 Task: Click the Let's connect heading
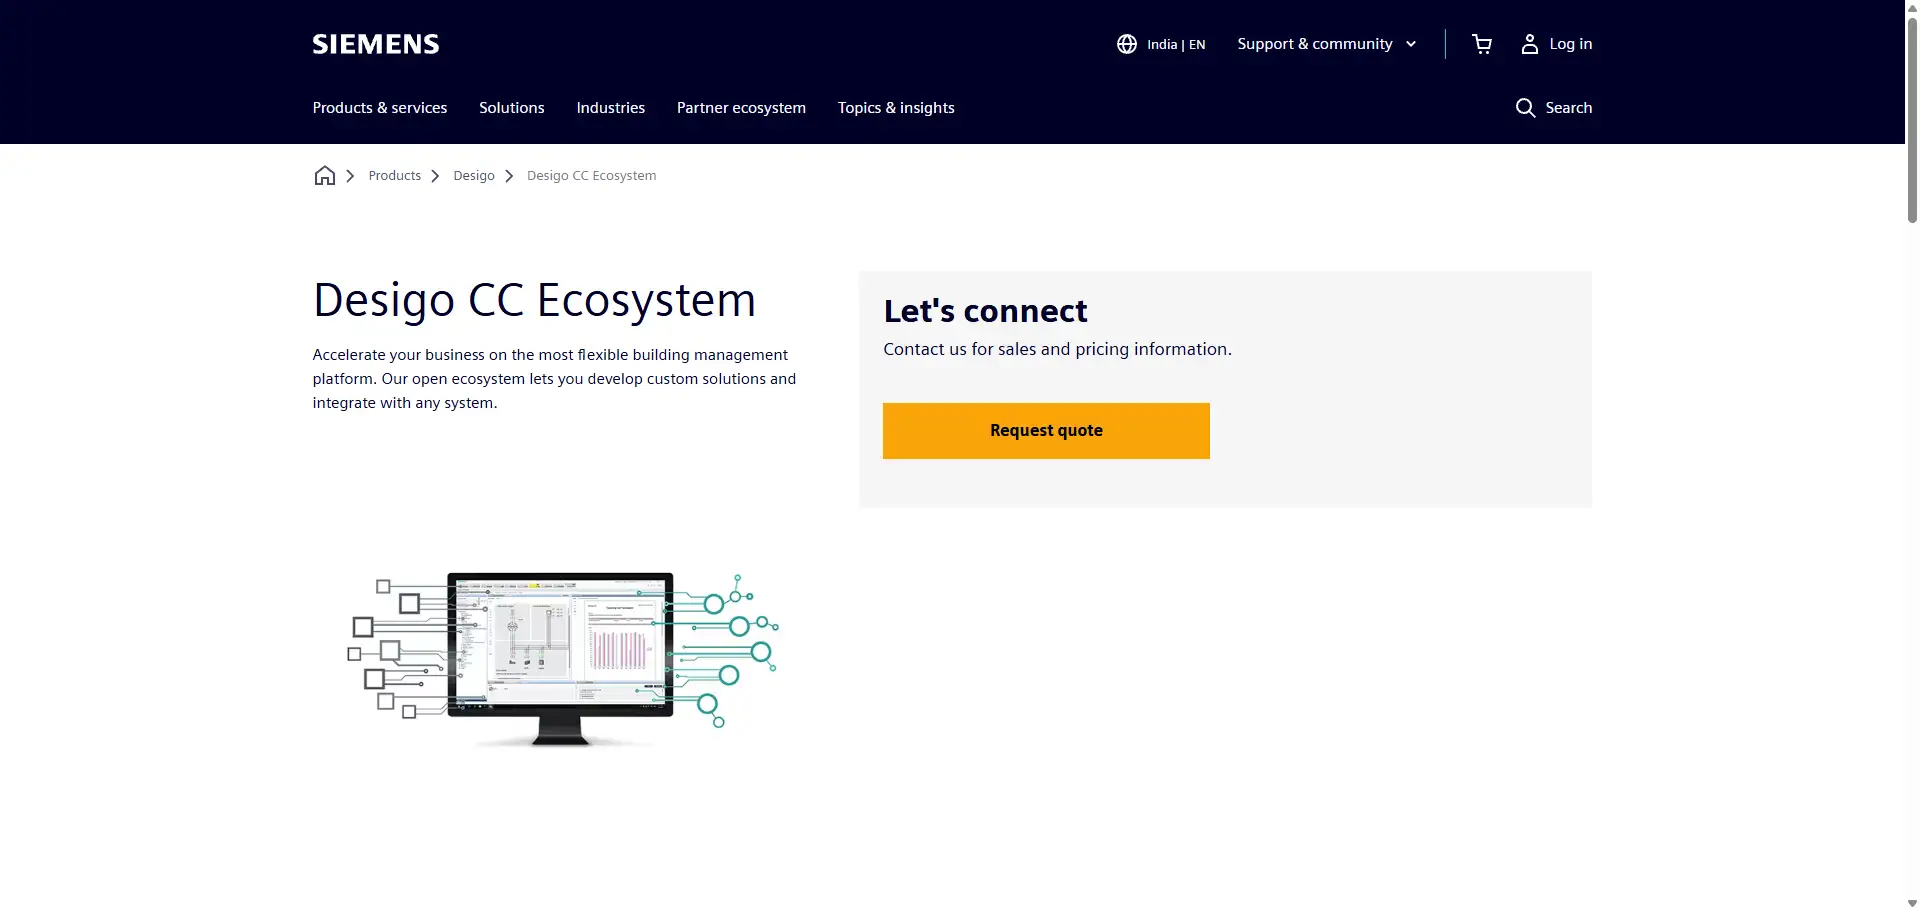point(985,311)
